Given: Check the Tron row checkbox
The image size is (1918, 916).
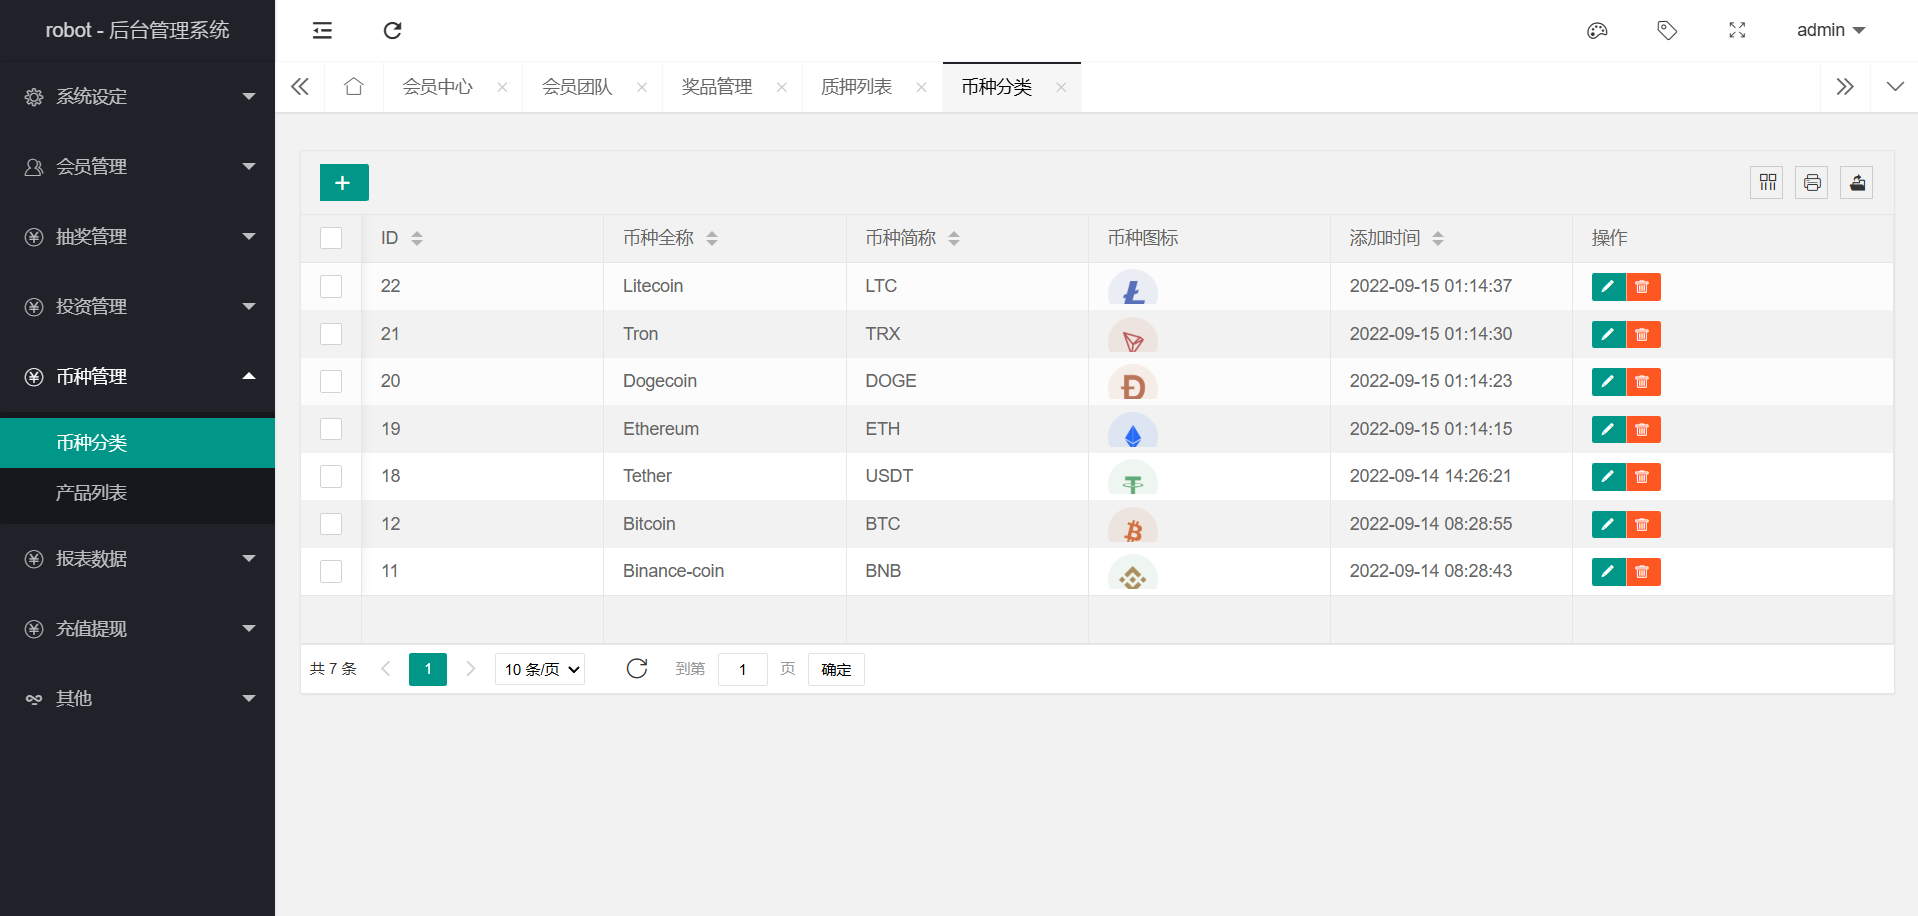Looking at the screenshot, I should click(x=331, y=334).
